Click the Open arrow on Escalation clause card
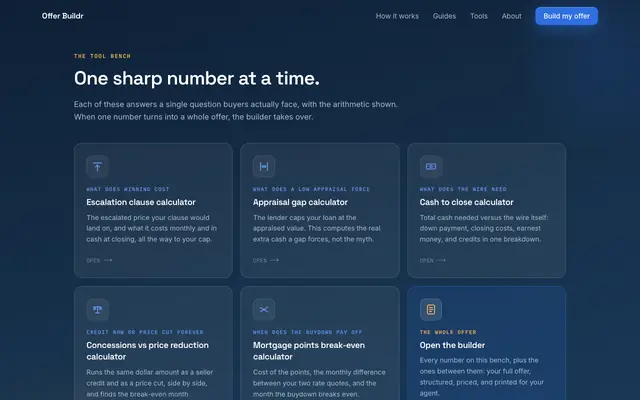This screenshot has height=400, width=640. pyautogui.click(x=108, y=260)
